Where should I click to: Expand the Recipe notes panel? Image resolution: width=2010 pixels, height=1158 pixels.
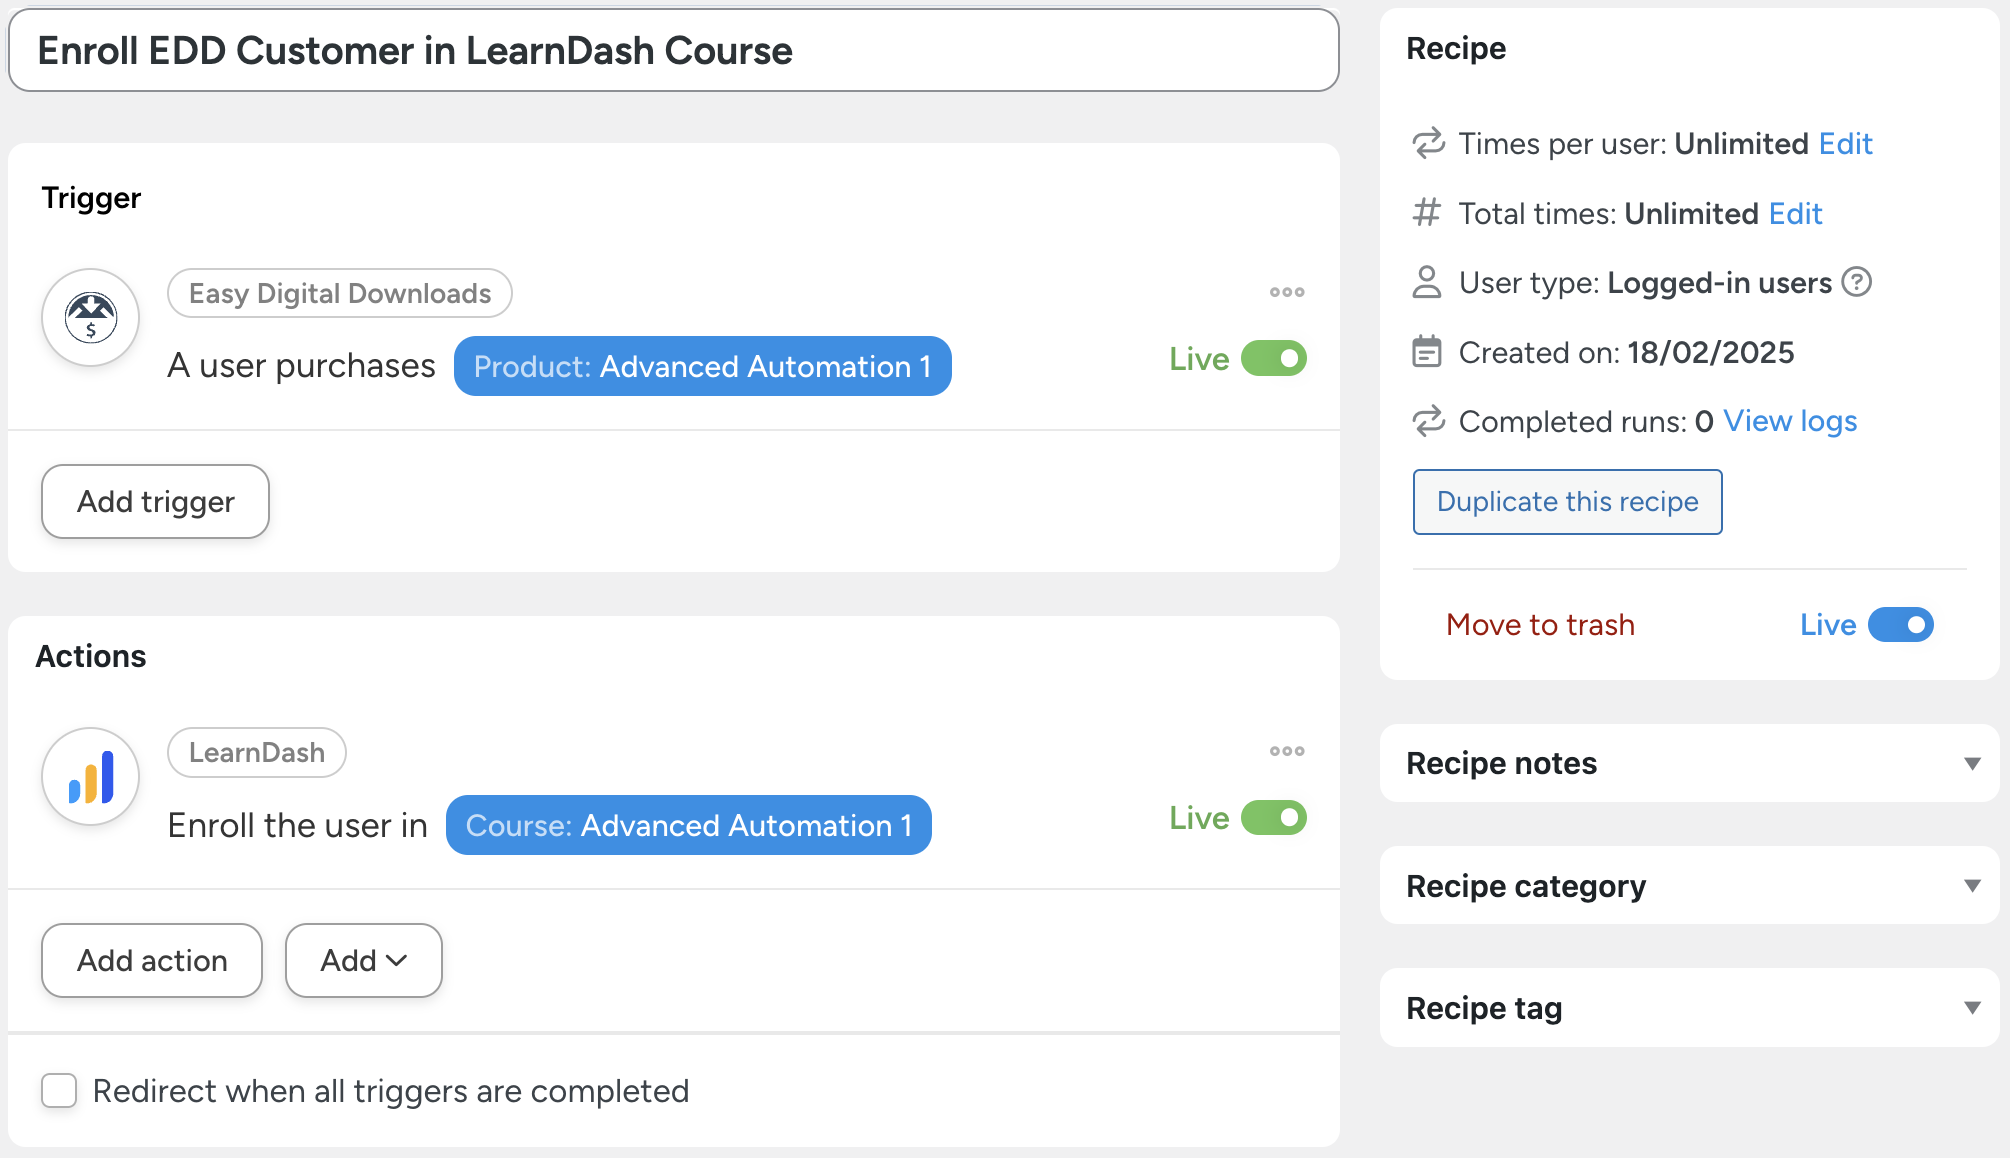pyautogui.click(x=1972, y=763)
